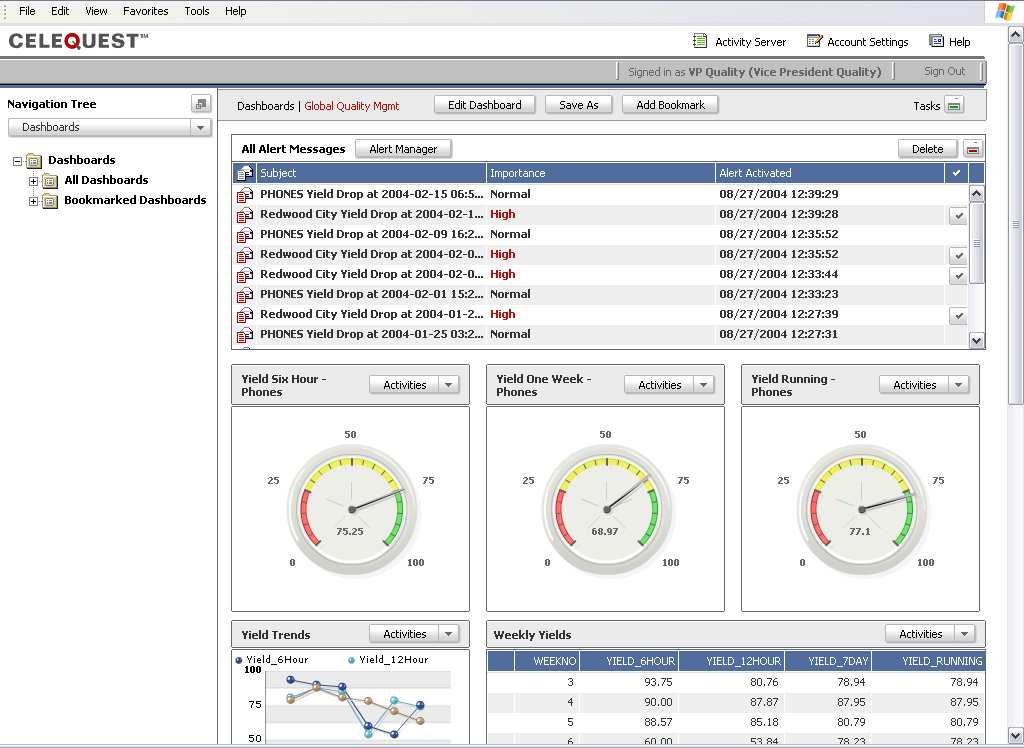
Task: Open the Tools menu
Action: [x=197, y=11]
